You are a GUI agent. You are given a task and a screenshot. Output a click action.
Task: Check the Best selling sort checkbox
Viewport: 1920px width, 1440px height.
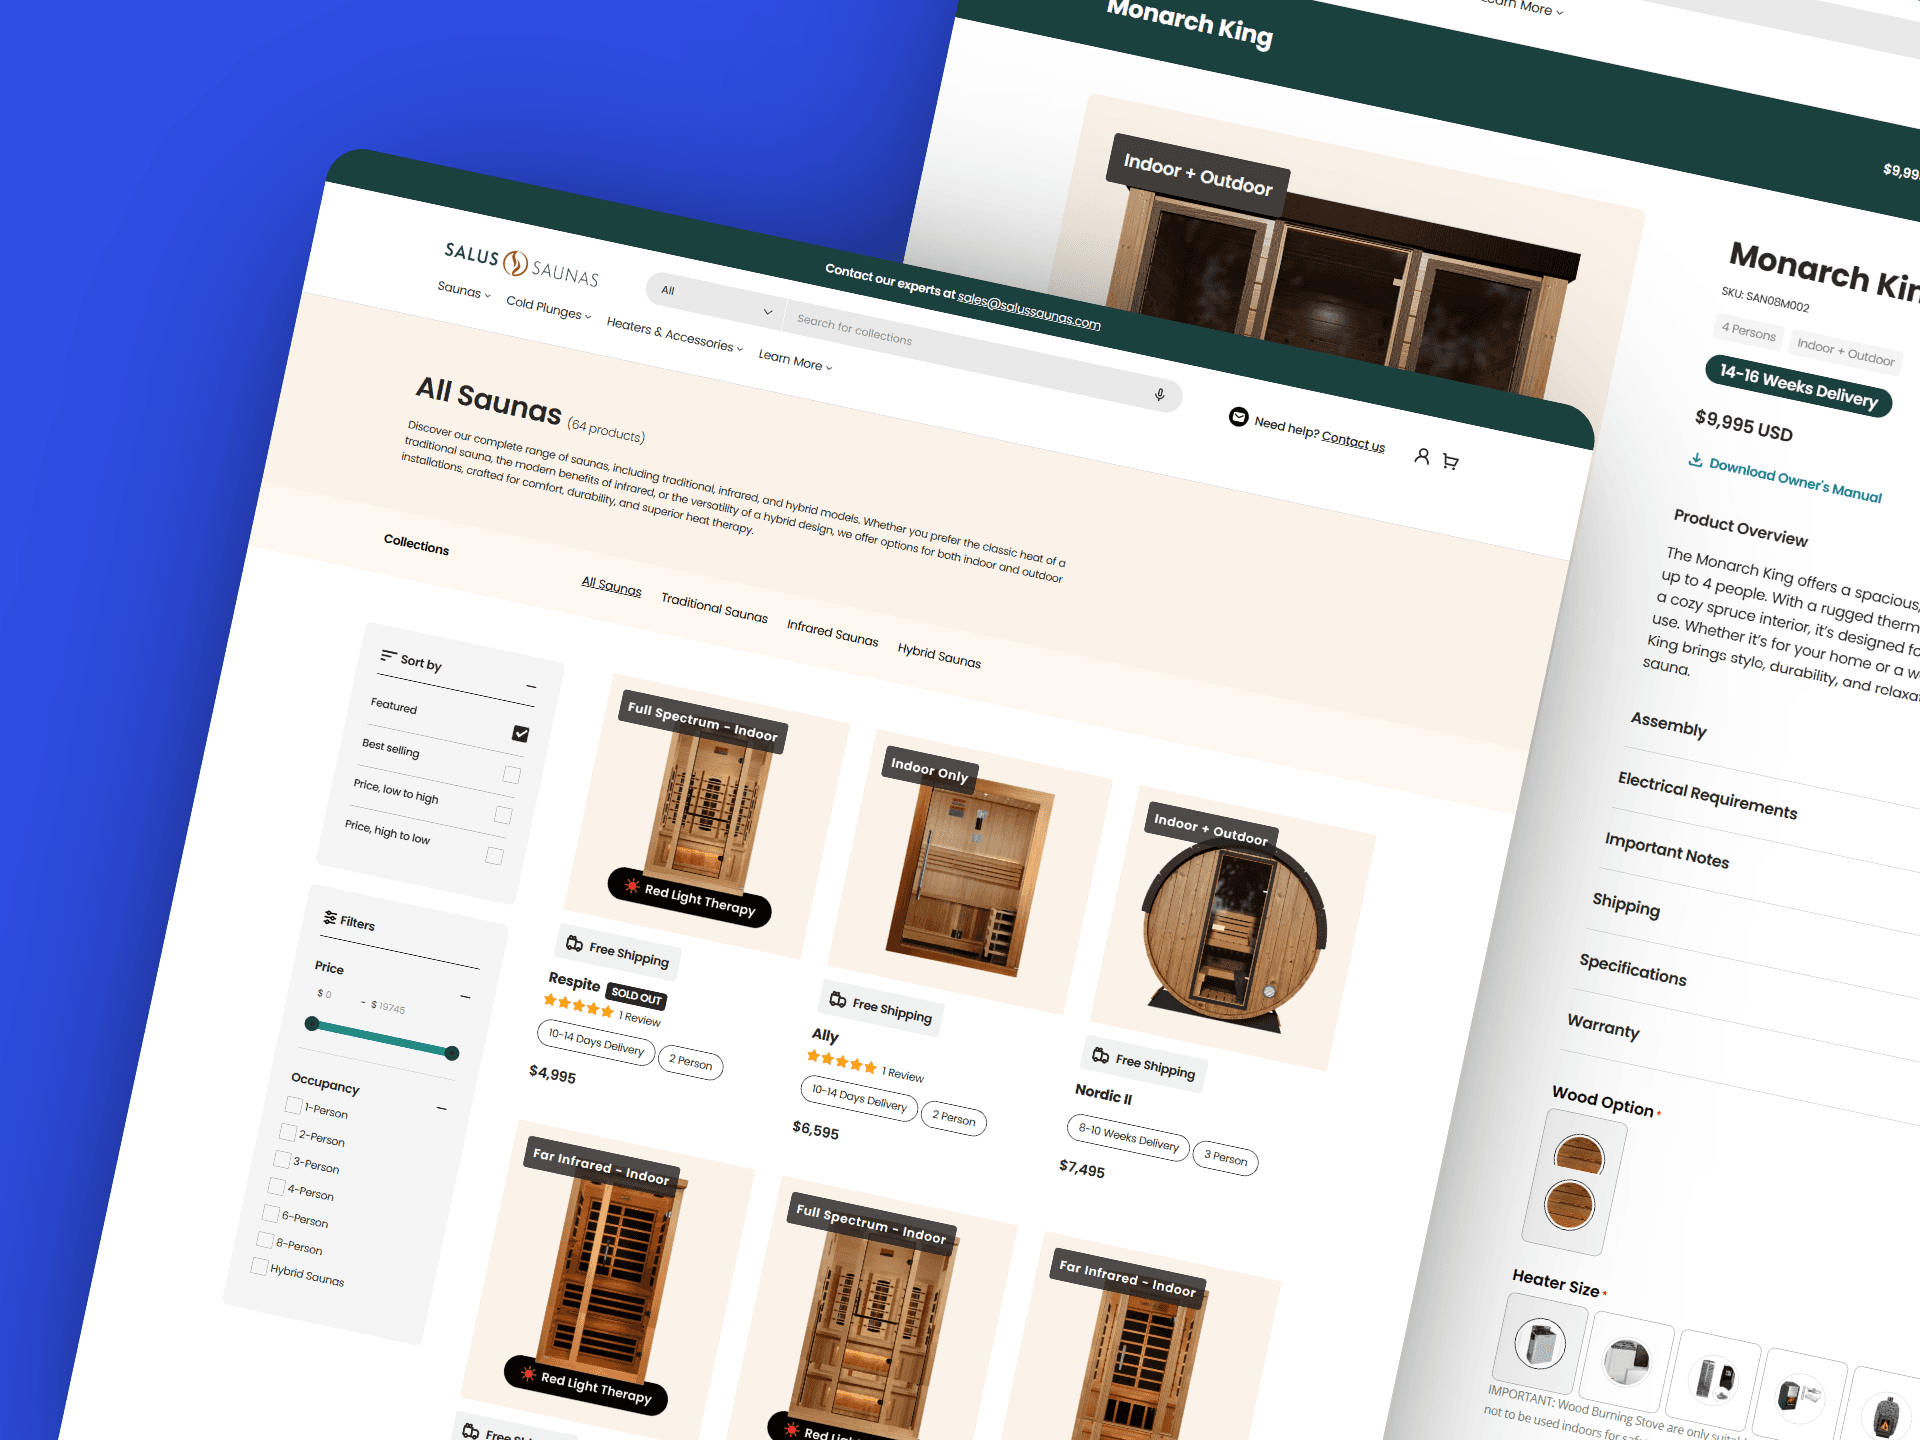pyautogui.click(x=511, y=775)
